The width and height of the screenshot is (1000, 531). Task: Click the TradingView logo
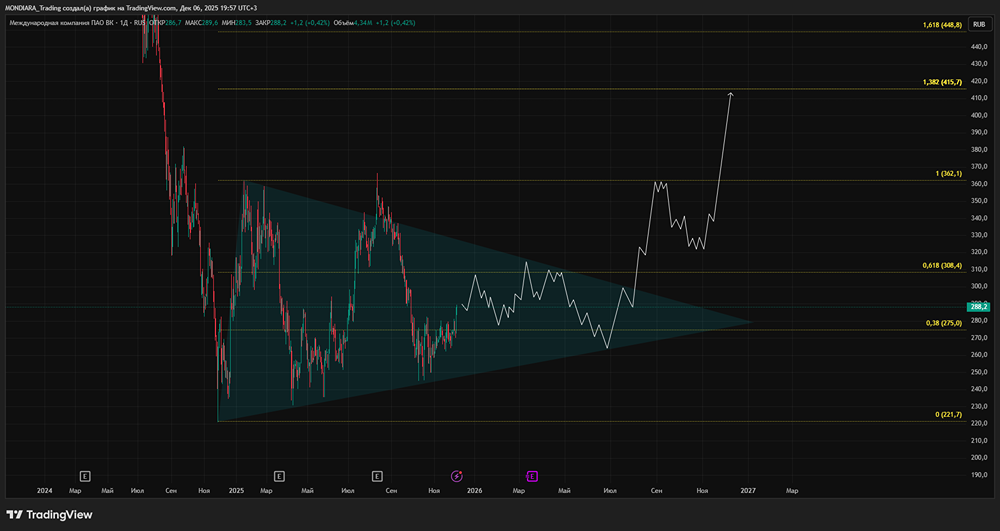[x=51, y=514]
